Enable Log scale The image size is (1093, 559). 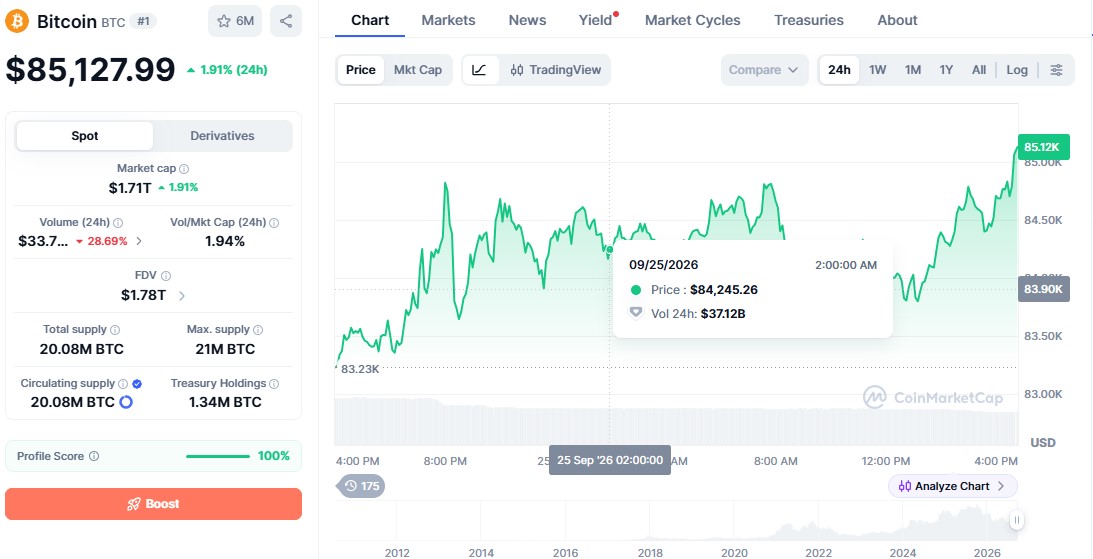click(1017, 70)
